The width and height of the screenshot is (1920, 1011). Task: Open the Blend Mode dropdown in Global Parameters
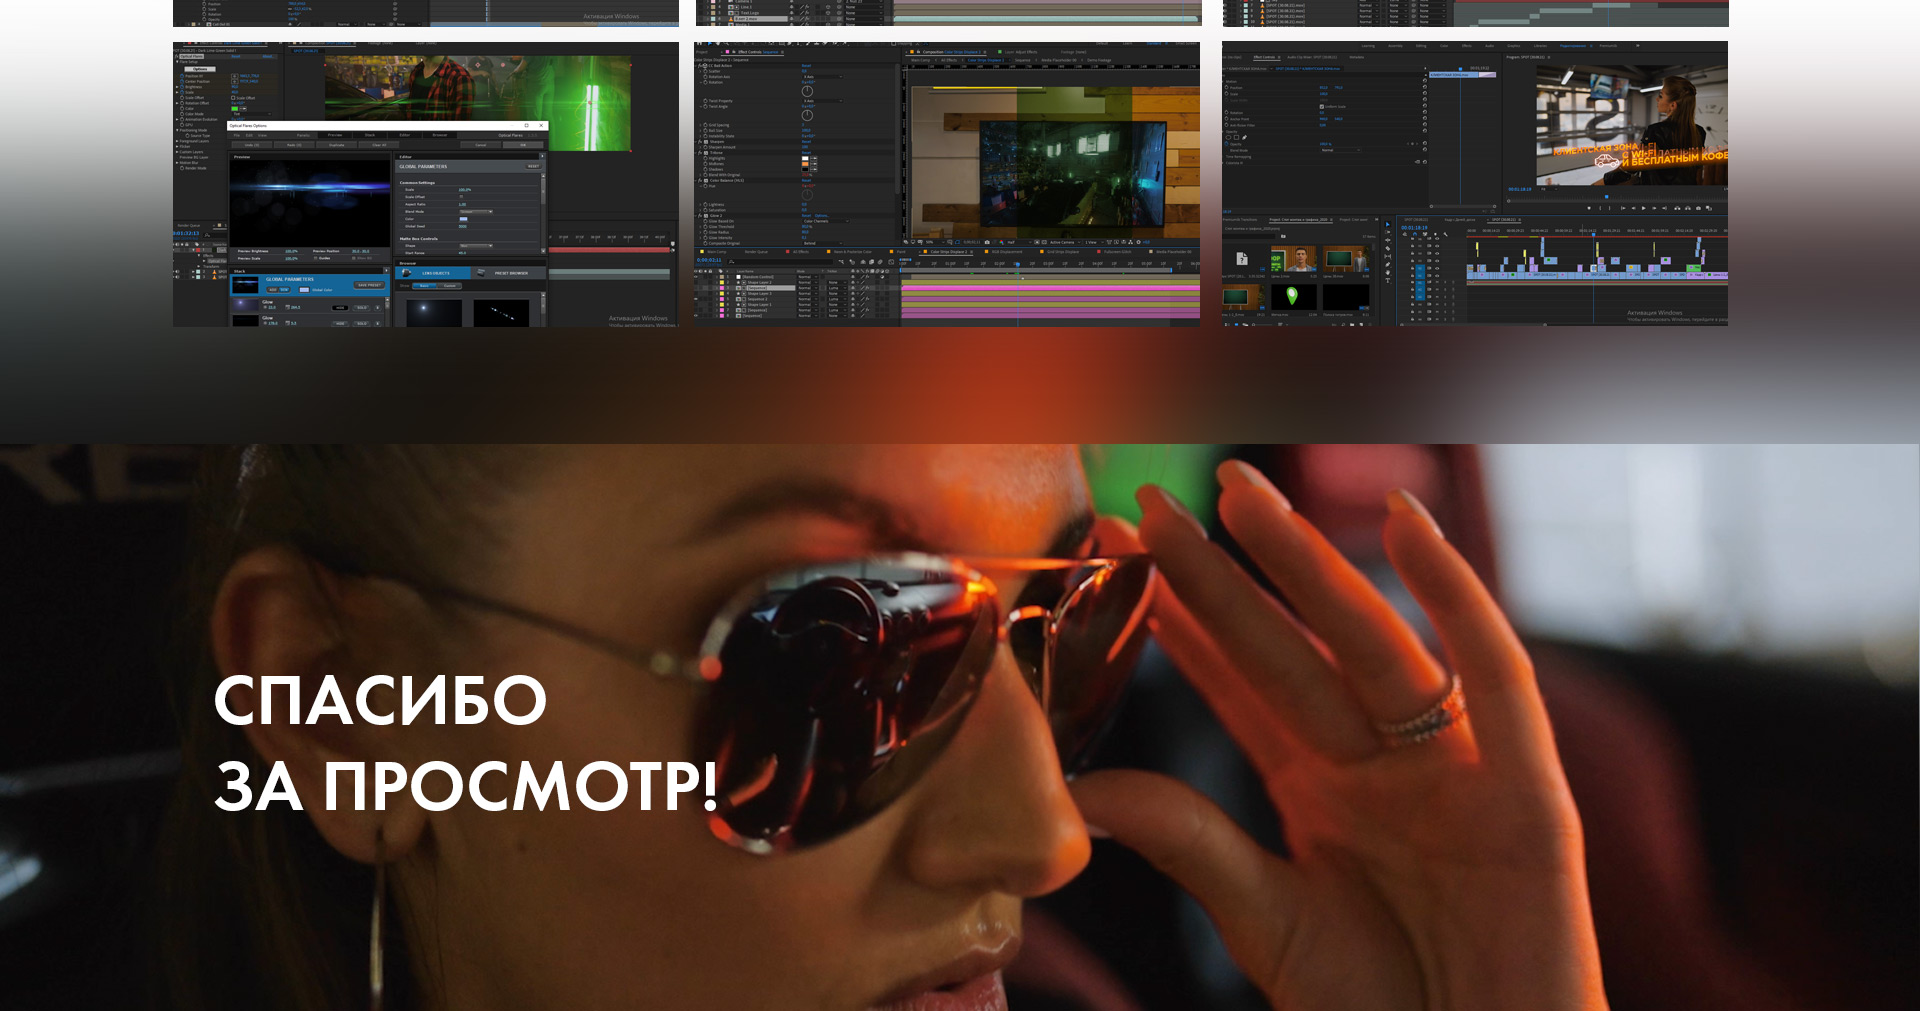(x=476, y=212)
